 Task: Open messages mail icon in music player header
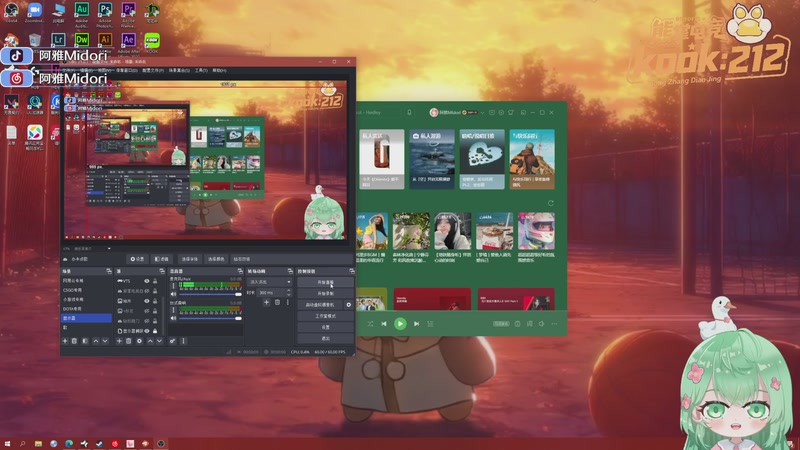[x=492, y=112]
